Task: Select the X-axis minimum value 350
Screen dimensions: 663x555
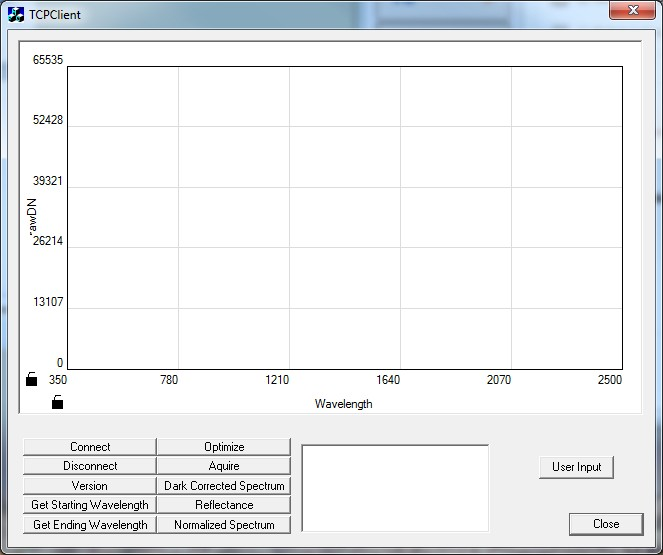Action: 58,380
